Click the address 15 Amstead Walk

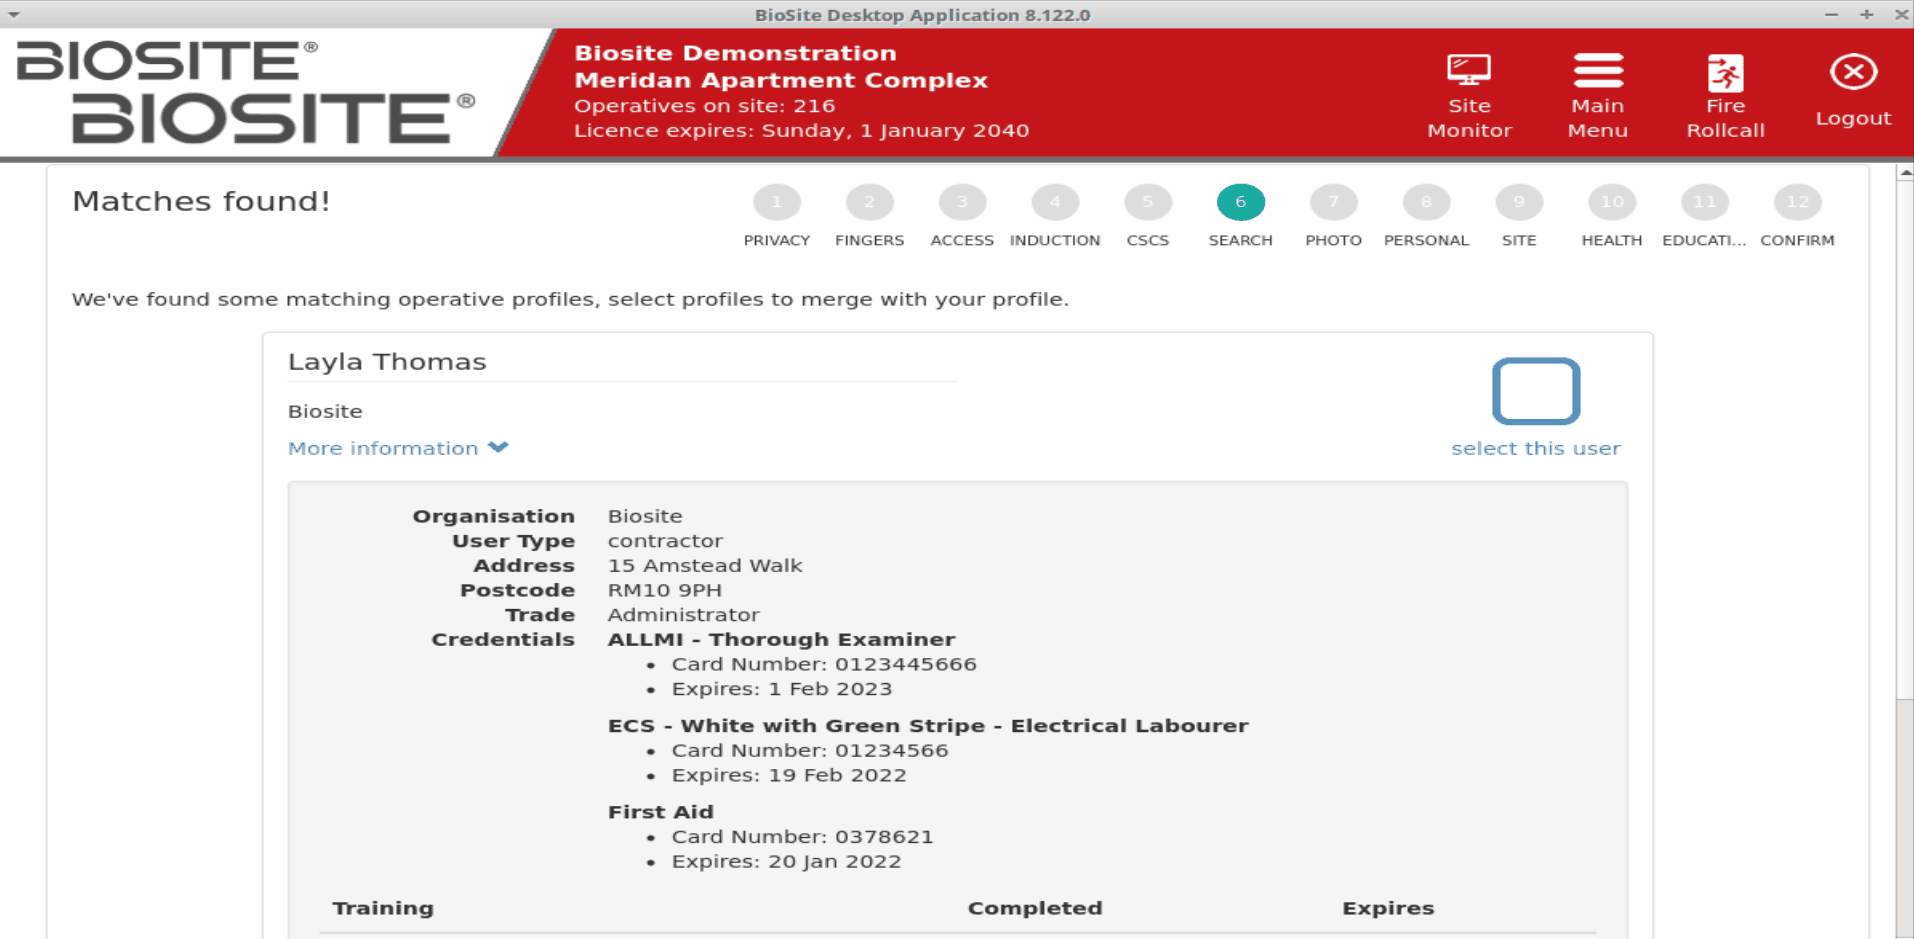(705, 565)
